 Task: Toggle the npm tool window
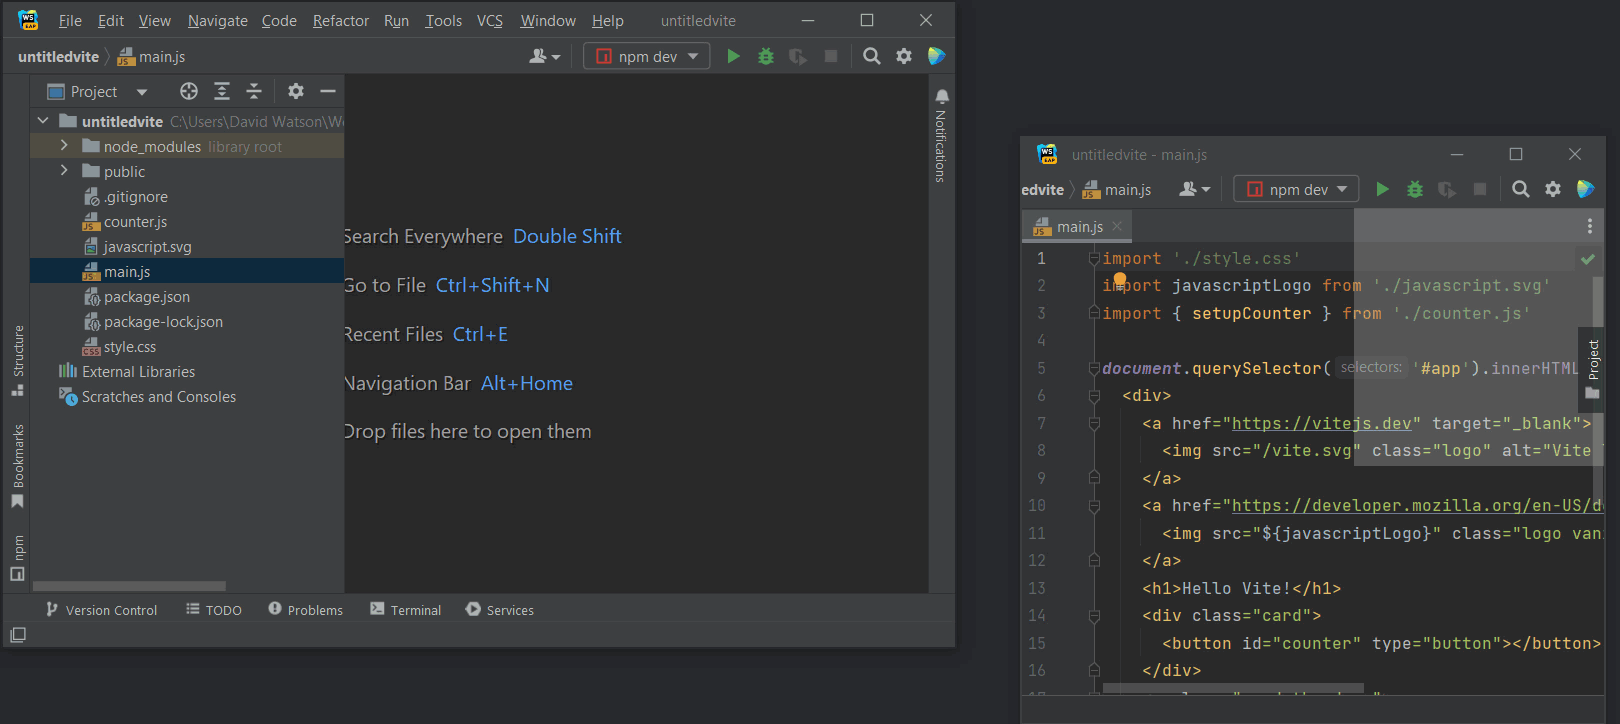tap(18, 557)
